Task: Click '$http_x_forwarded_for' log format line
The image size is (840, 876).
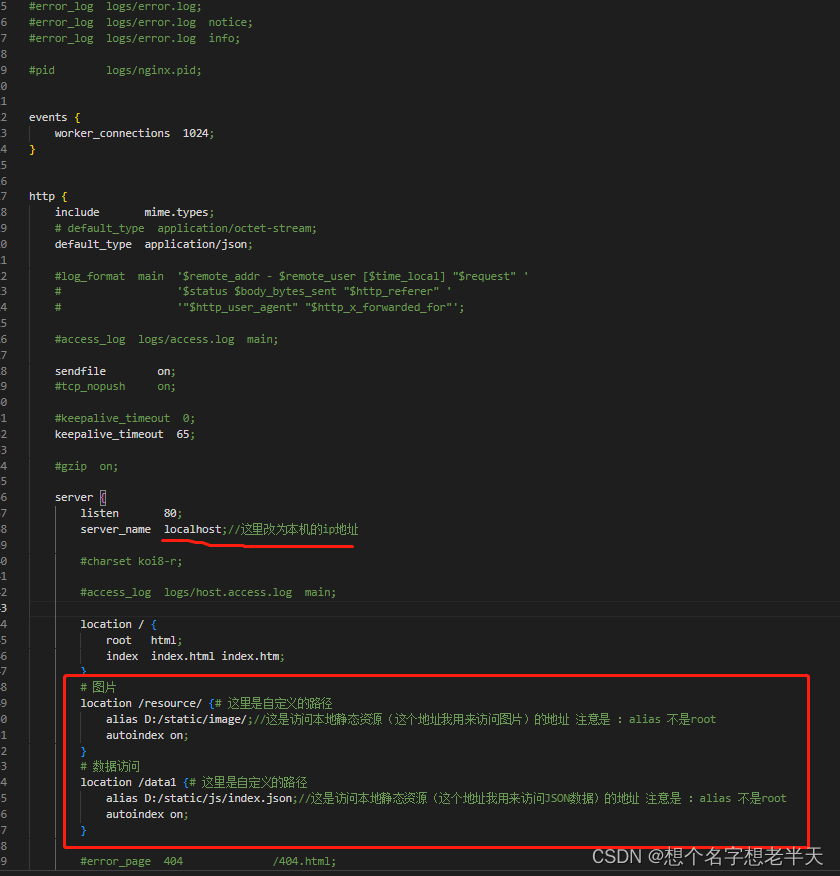Action: [x=259, y=307]
